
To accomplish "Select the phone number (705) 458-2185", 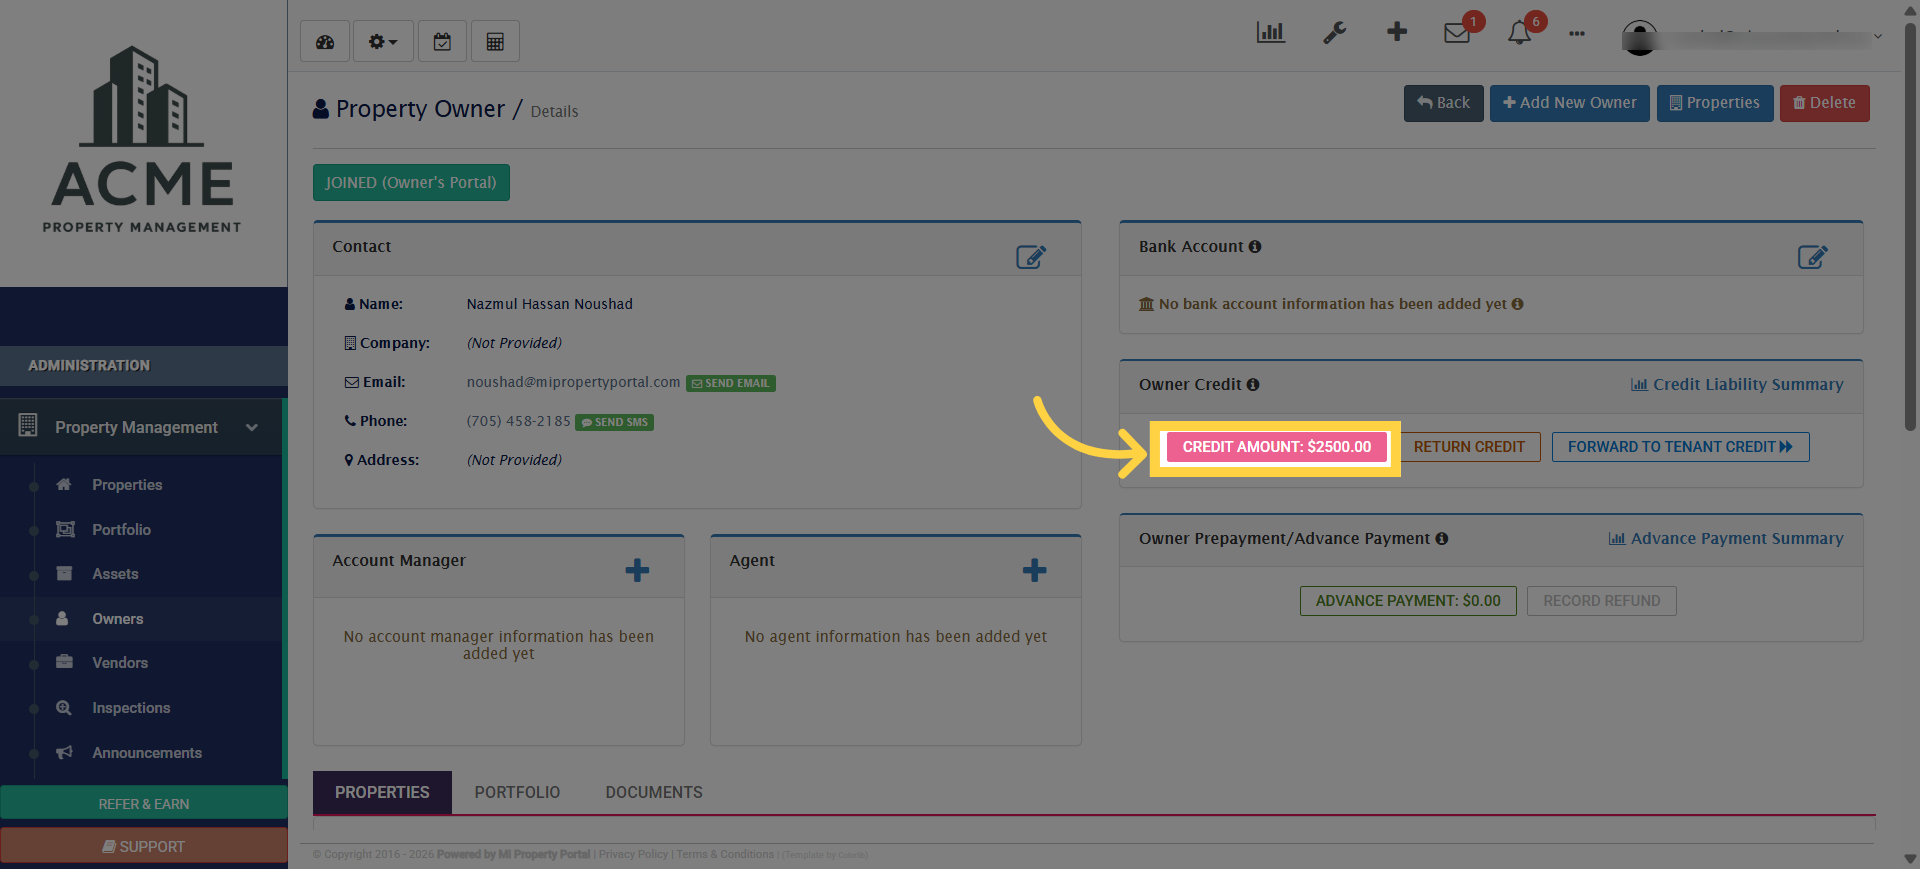I will (518, 422).
